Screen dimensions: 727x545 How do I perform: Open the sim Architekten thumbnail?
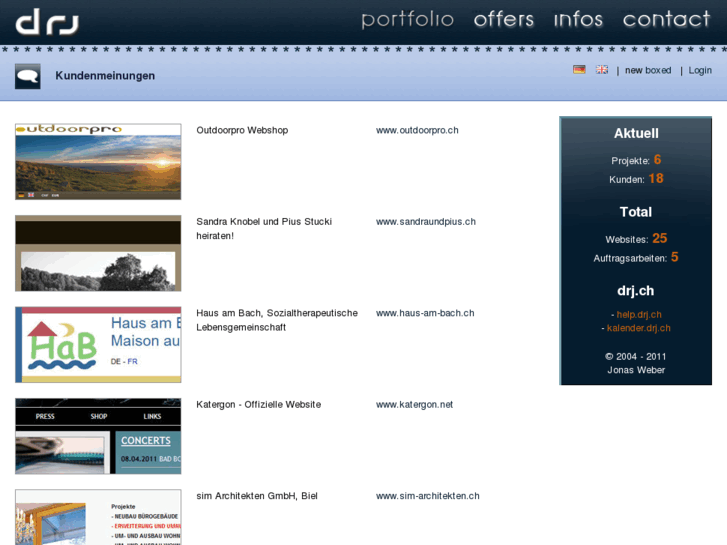[x=98, y=517]
